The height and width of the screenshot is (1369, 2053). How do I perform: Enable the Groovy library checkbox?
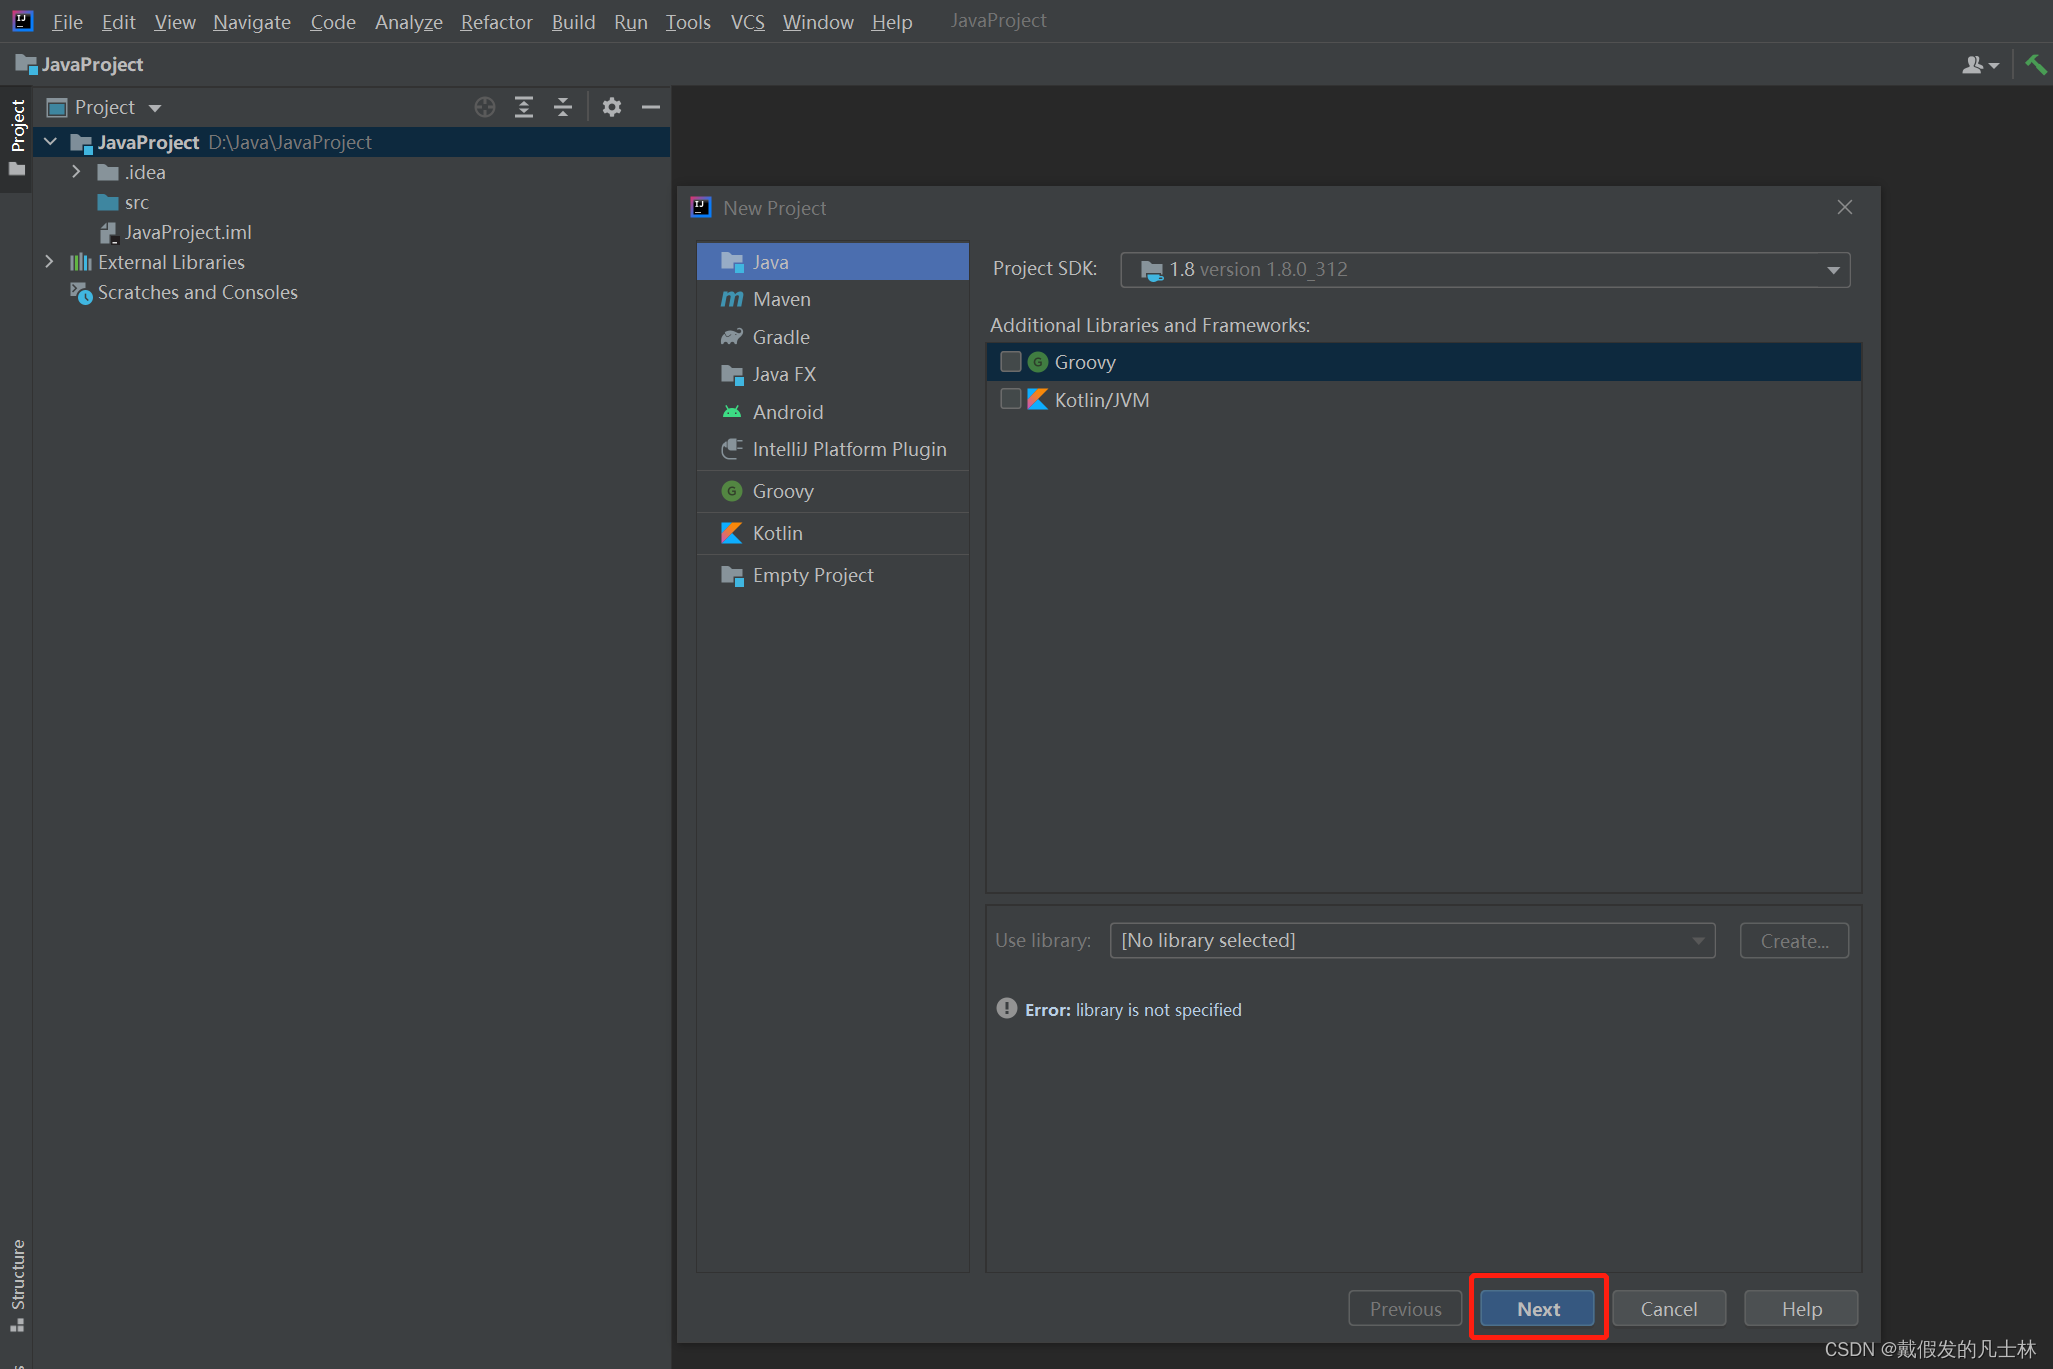[1011, 362]
